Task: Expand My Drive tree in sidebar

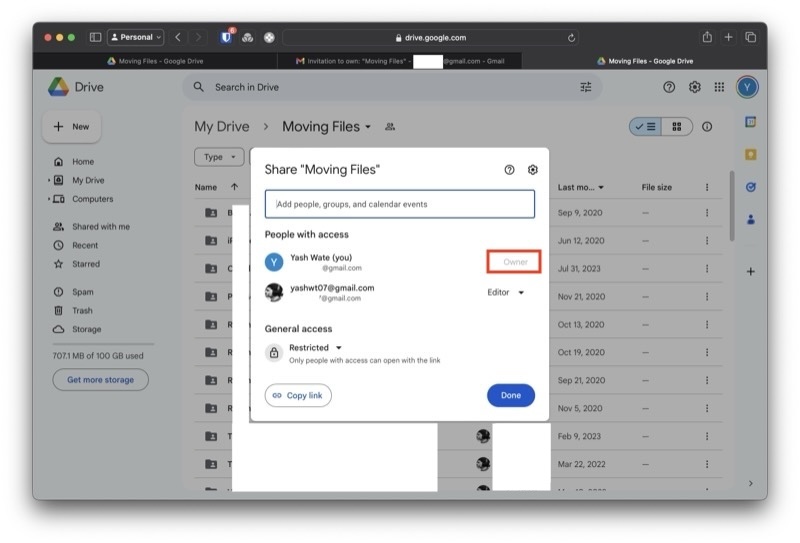Action: [49, 180]
